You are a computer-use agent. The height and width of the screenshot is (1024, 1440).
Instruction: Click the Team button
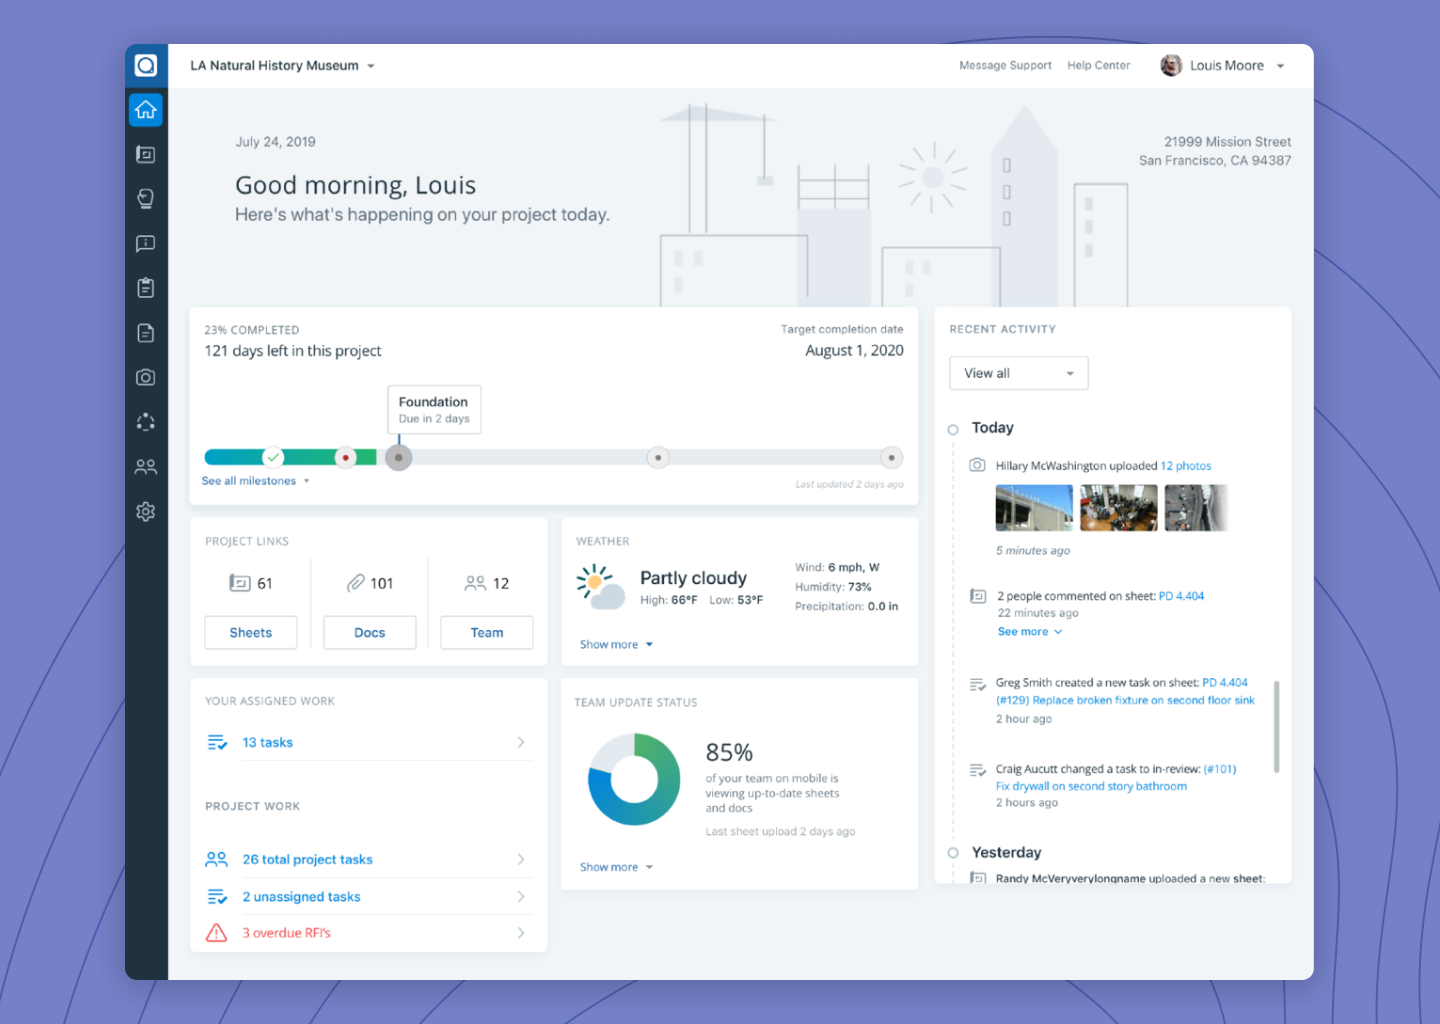coord(487,633)
